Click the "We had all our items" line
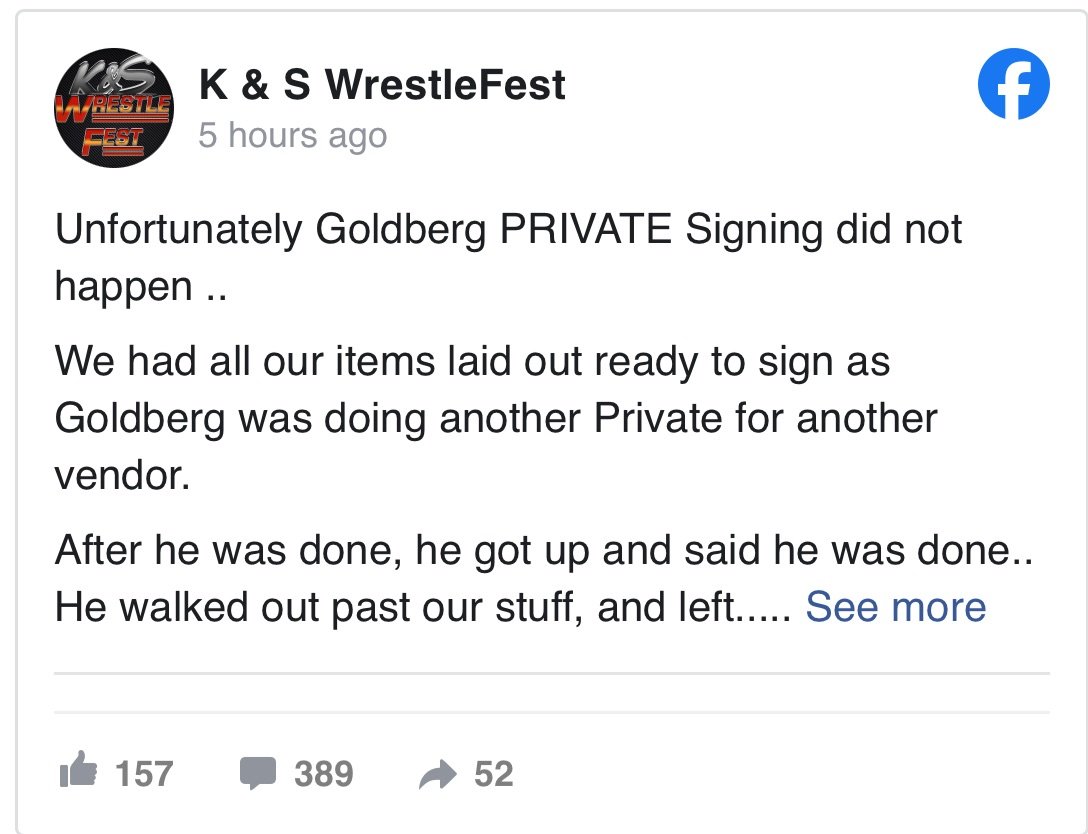The height and width of the screenshot is (834, 1088). (472, 361)
